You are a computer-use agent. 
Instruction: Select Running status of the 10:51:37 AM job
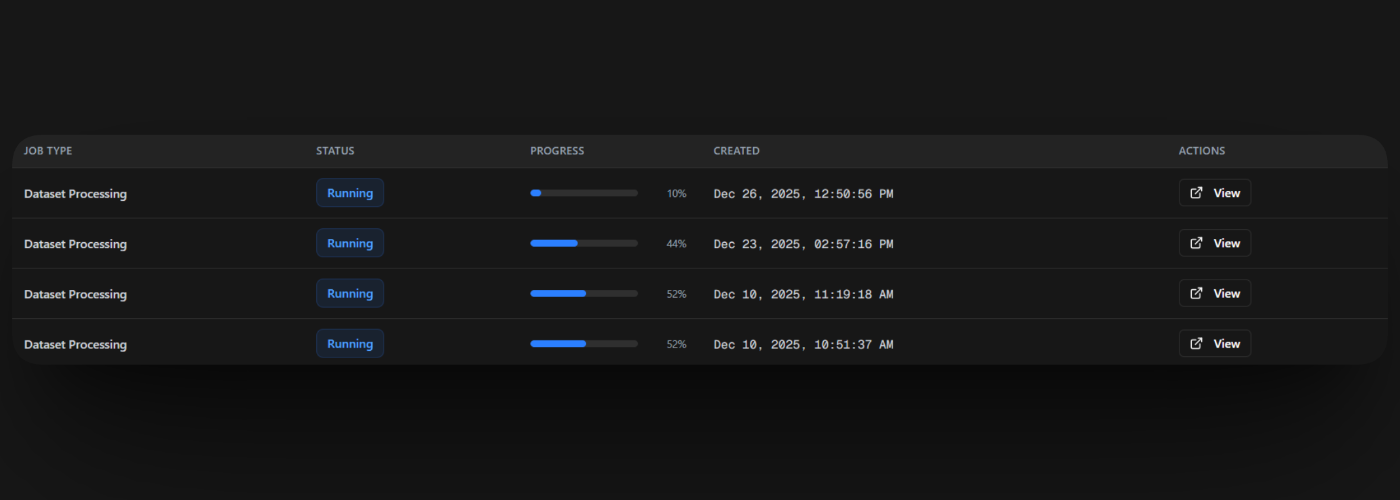point(349,344)
